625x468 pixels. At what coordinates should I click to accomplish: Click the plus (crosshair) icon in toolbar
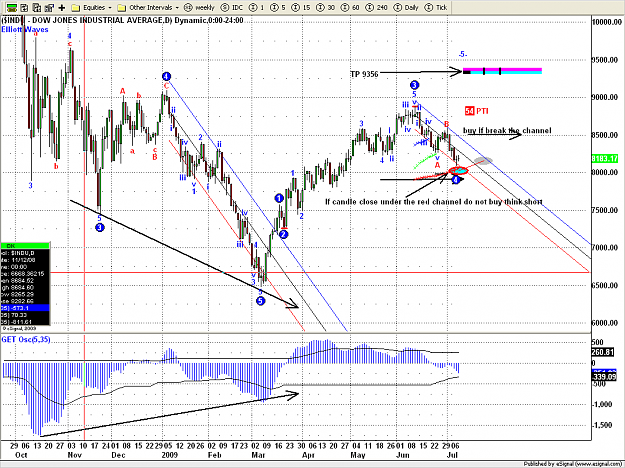pyautogui.click(x=62, y=8)
